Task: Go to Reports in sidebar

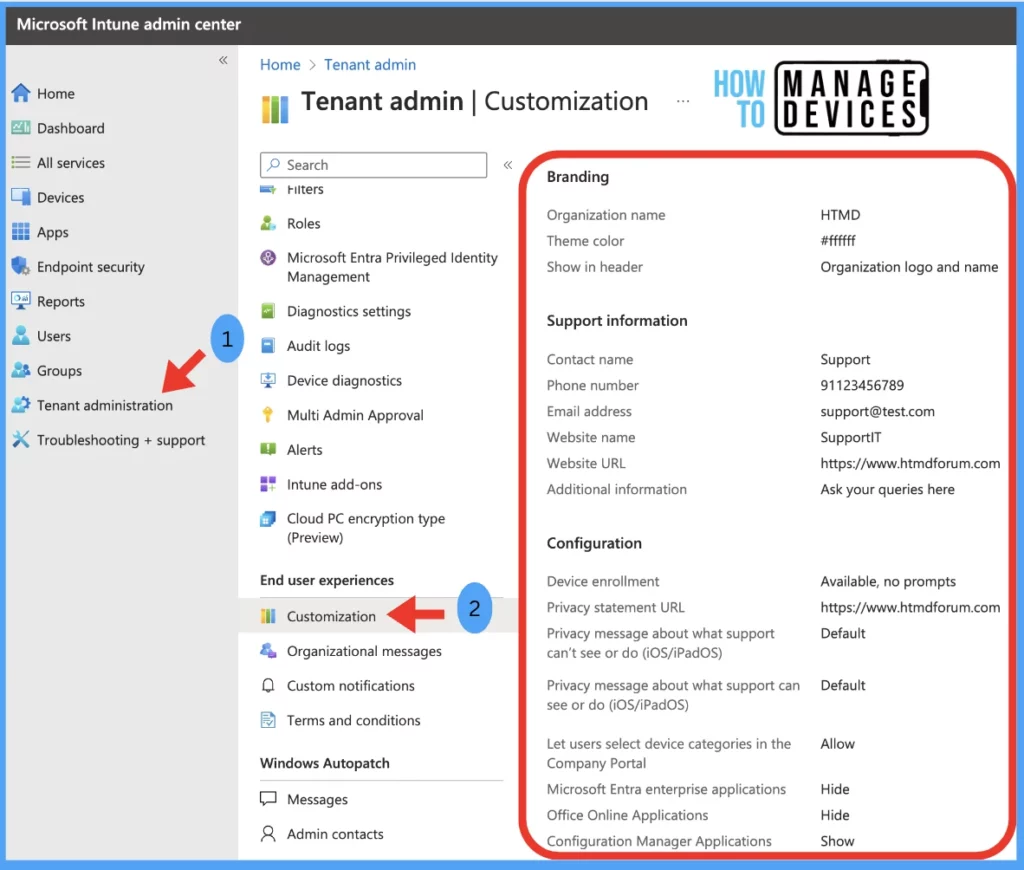Action: [61, 301]
